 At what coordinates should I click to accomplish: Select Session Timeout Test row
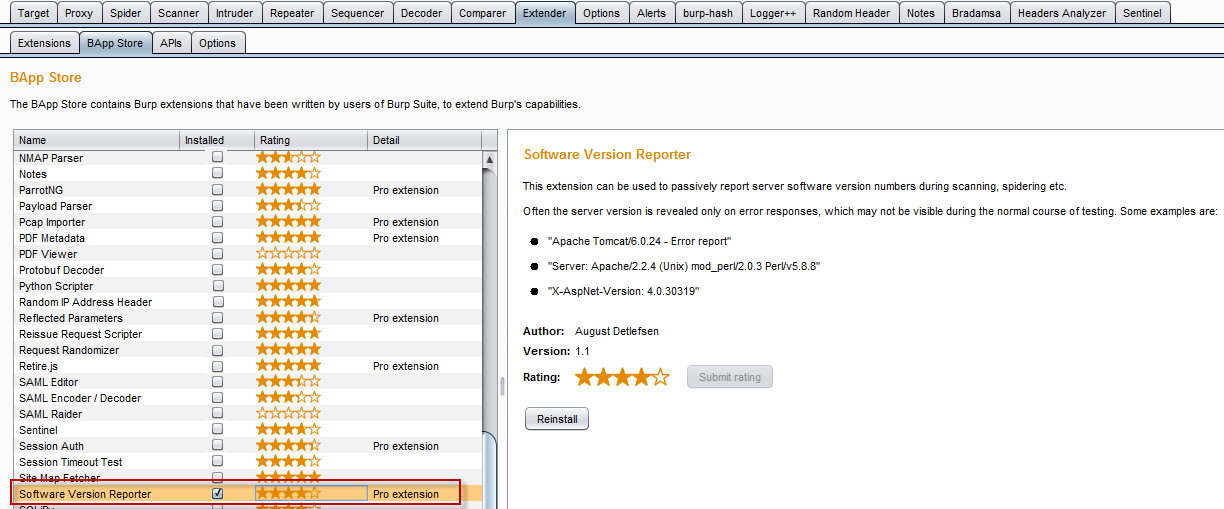point(248,461)
